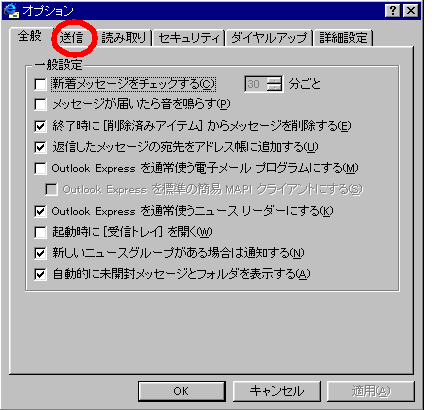Click the キャンセル button
This screenshot has width=440, height=410.
[x=277, y=391]
